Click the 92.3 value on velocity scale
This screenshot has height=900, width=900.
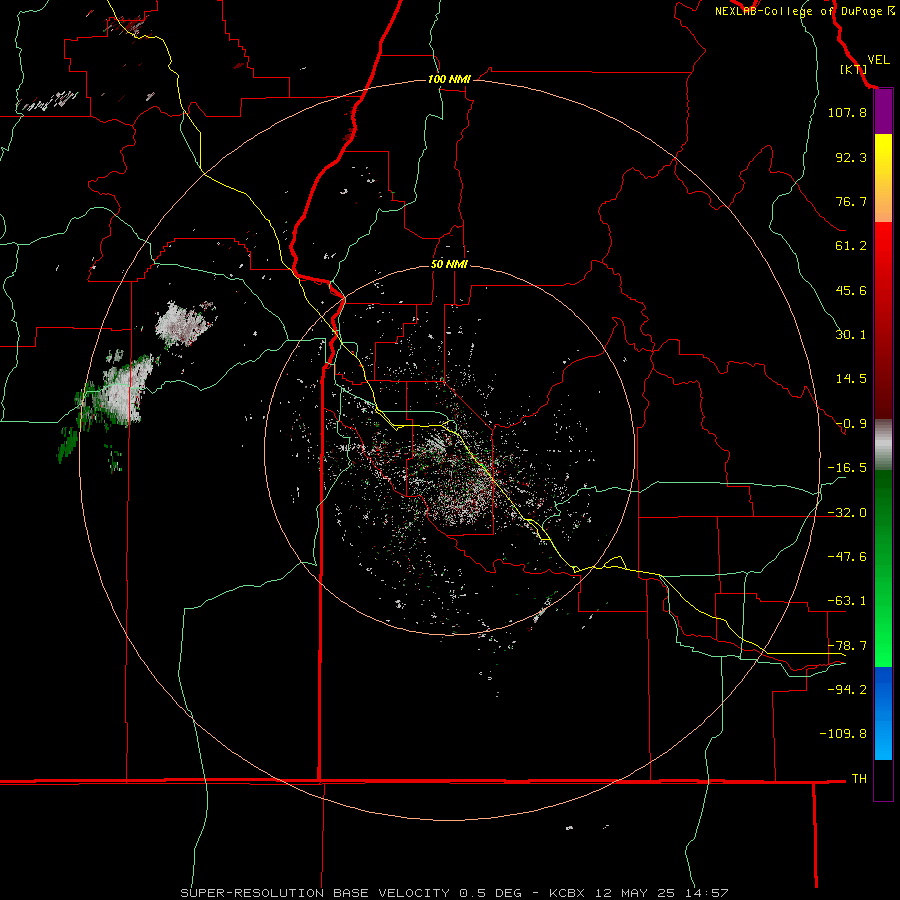coord(851,157)
